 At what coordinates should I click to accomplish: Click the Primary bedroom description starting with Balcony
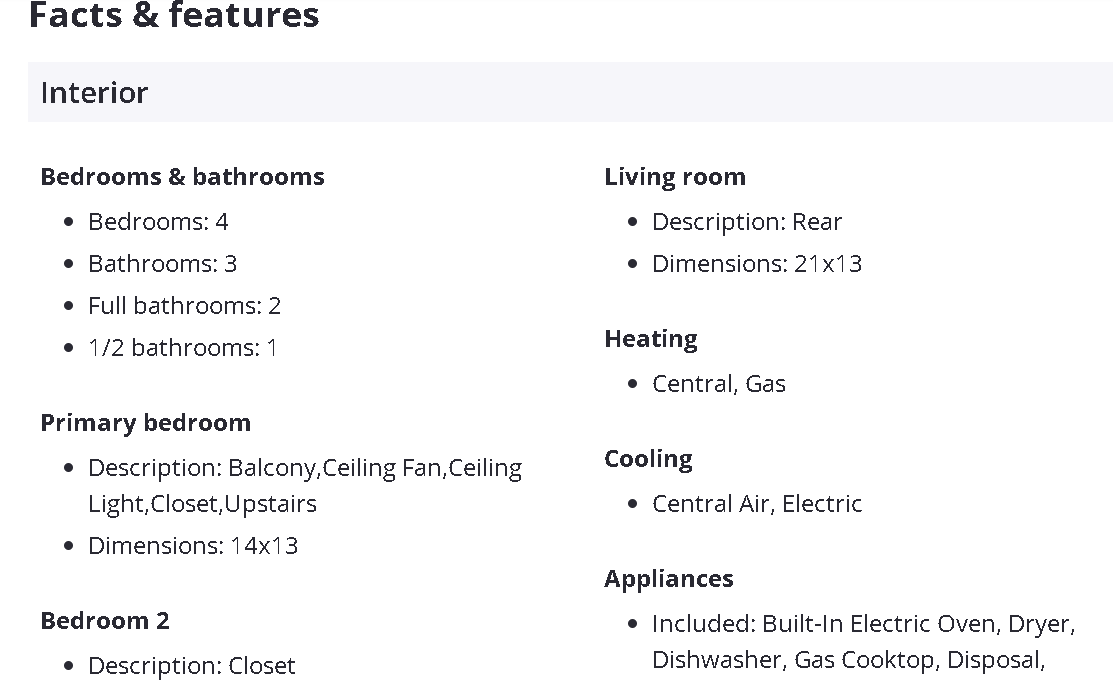coord(304,486)
